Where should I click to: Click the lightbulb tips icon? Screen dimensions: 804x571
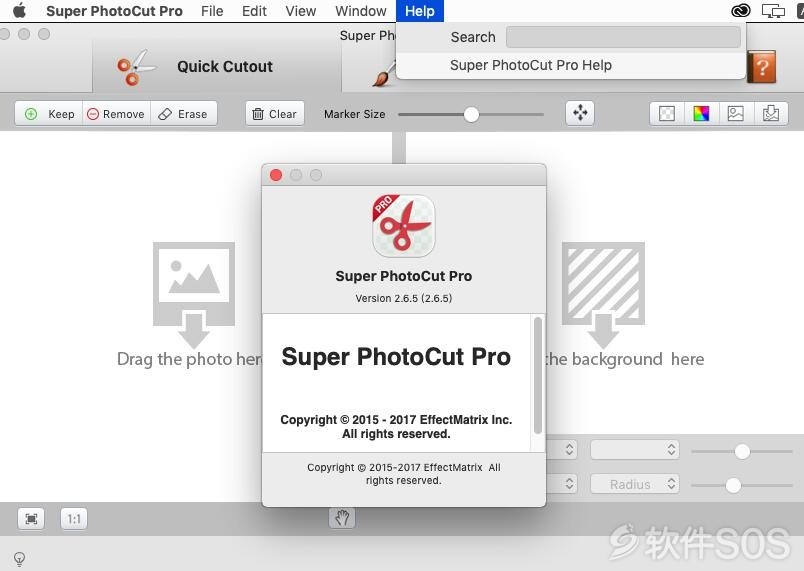pyautogui.click(x=19, y=559)
